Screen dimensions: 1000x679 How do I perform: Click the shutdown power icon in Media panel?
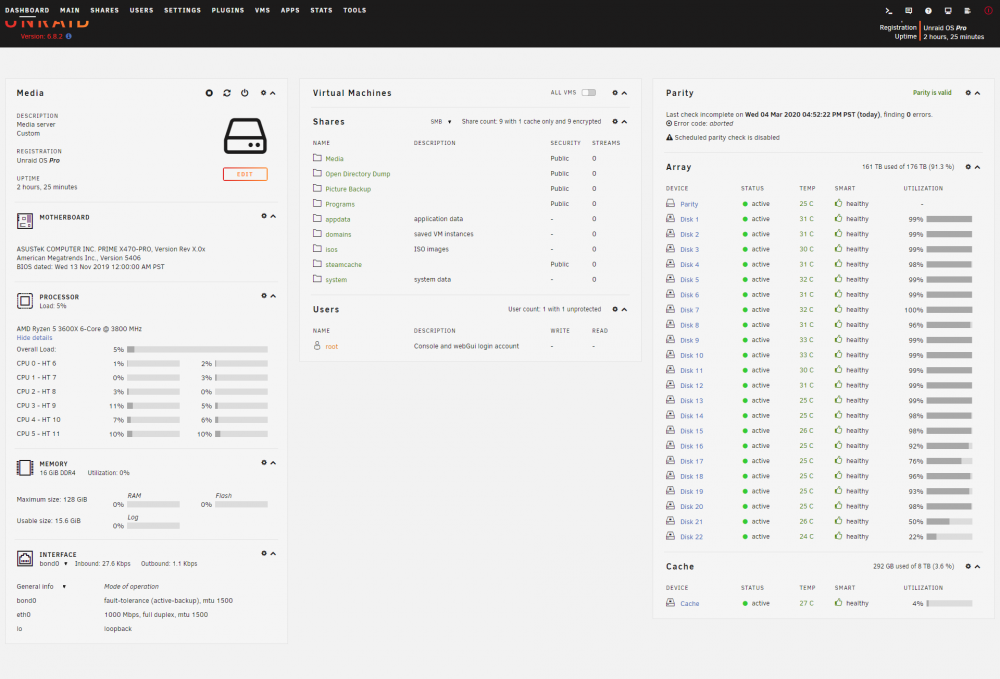[245, 93]
